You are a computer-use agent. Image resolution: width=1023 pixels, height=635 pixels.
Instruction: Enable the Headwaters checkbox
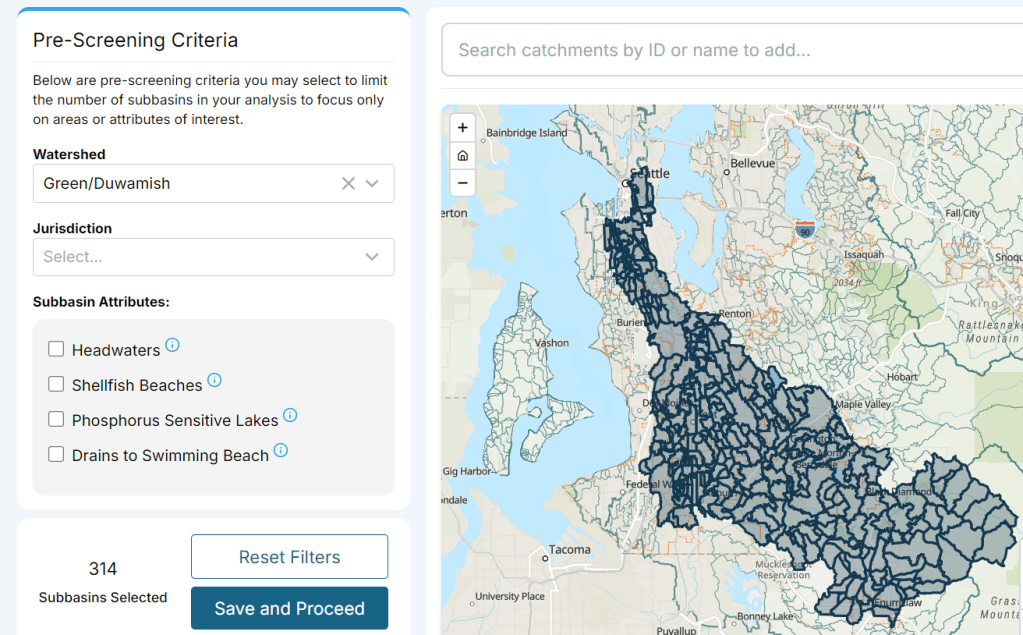click(x=57, y=349)
